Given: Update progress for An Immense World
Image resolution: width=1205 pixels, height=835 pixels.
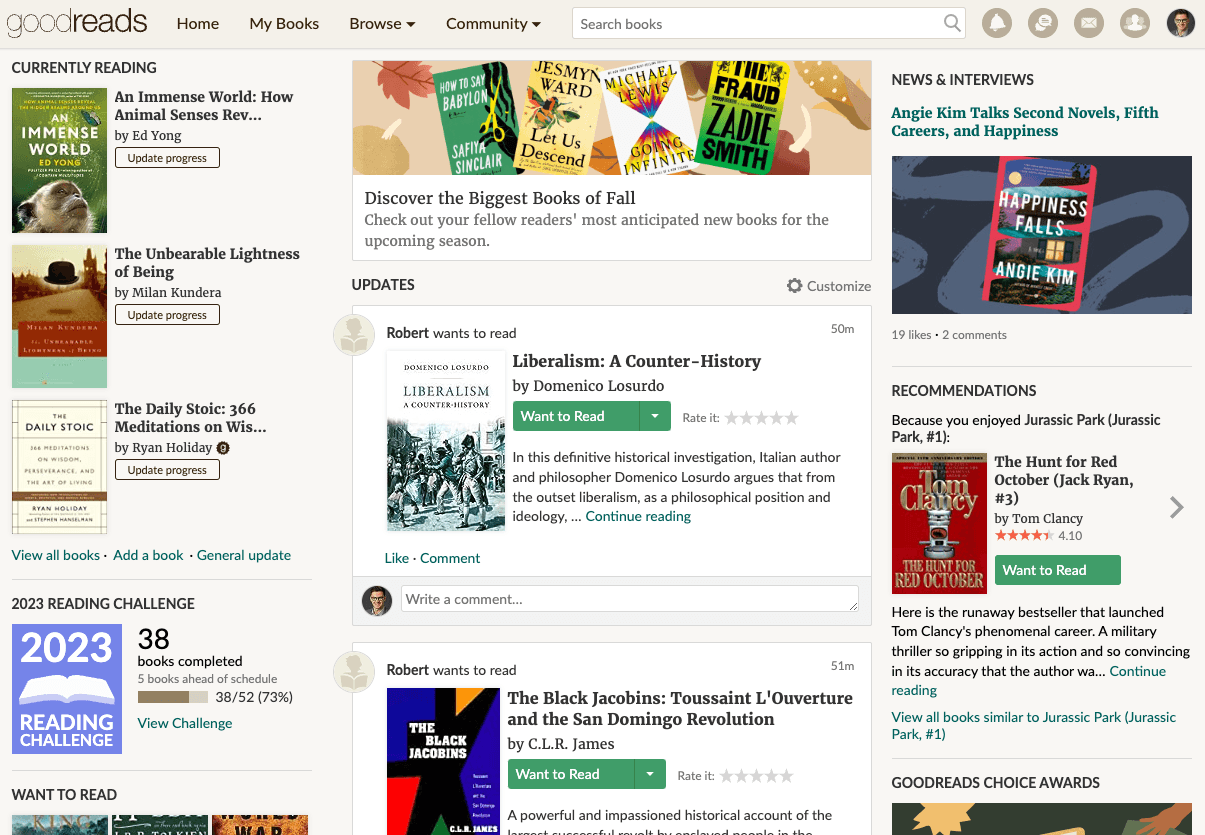Looking at the screenshot, I should click(167, 158).
